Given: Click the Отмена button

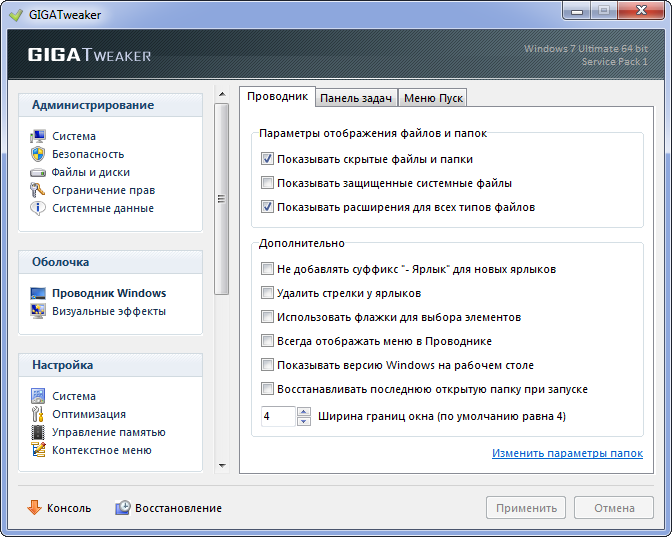Looking at the screenshot, I should point(614,508).
